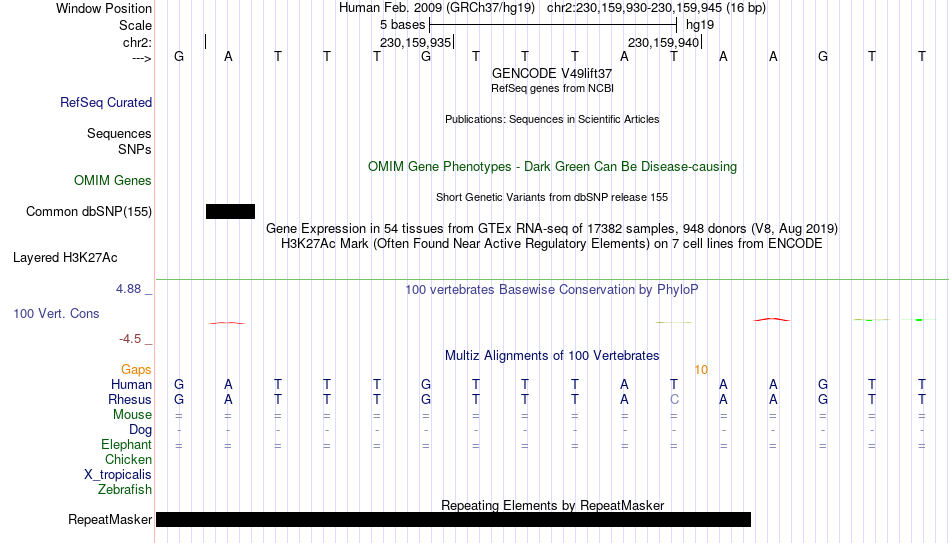Viewport: 950px width, 543px height.
Task: Click Human Feb. 2009 (GRCh37/hg19) assembly text
Action: (x=437, y=8)
